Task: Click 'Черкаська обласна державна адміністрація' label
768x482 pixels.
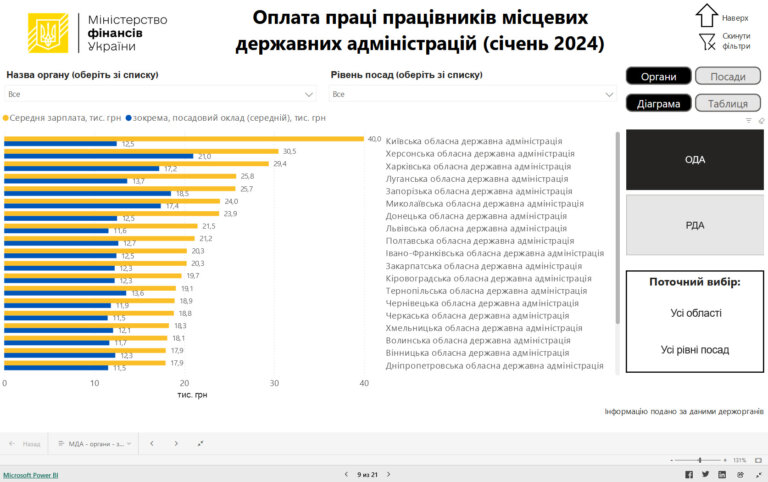Action: coord(477,315)
